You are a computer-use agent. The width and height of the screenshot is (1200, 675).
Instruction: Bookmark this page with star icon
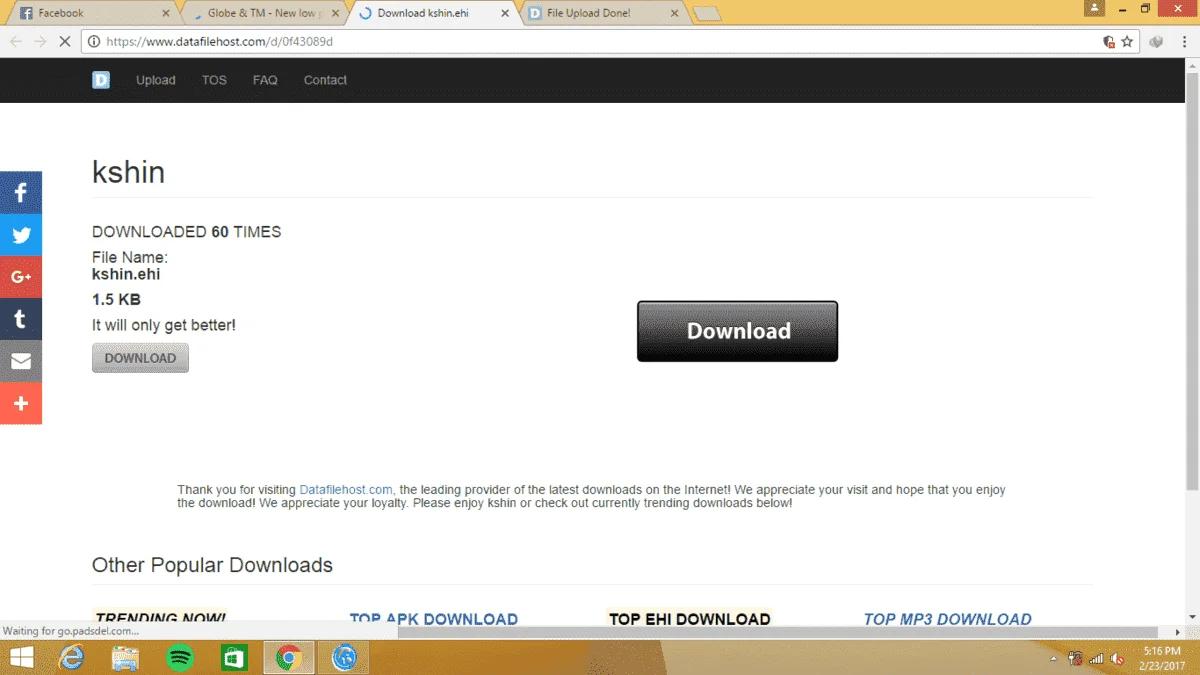[x=1127, y=42]
